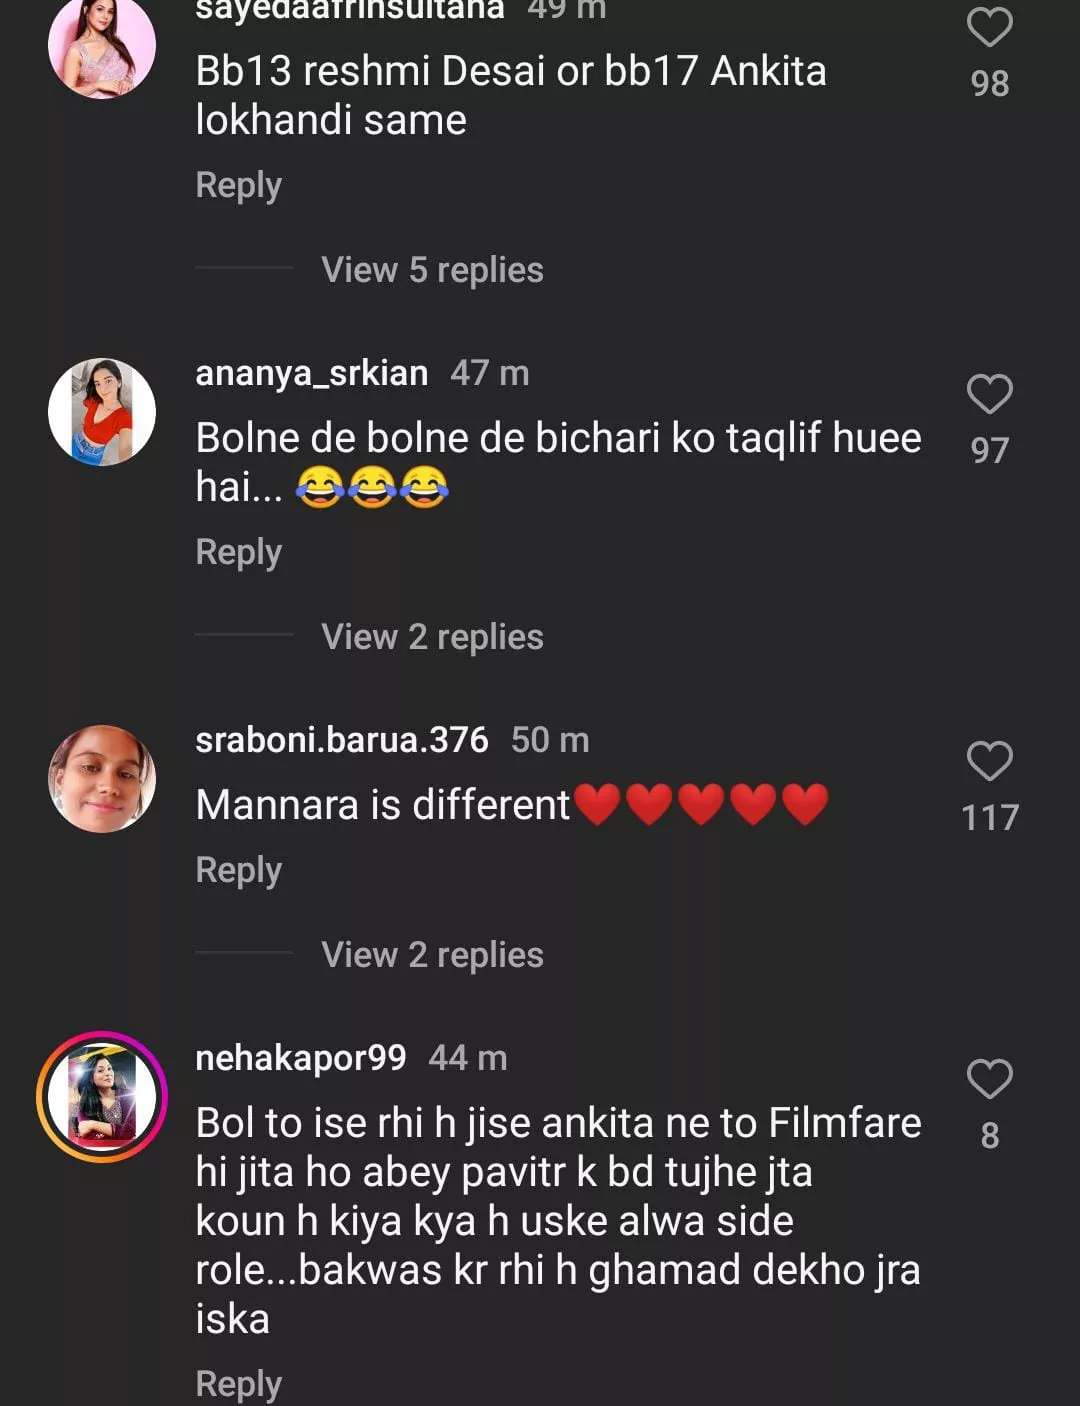The height and width of the screenshot is (1406, 1080).
Task: Reply to 'Mannara is different' comment
Action: (x=238, y=870)
